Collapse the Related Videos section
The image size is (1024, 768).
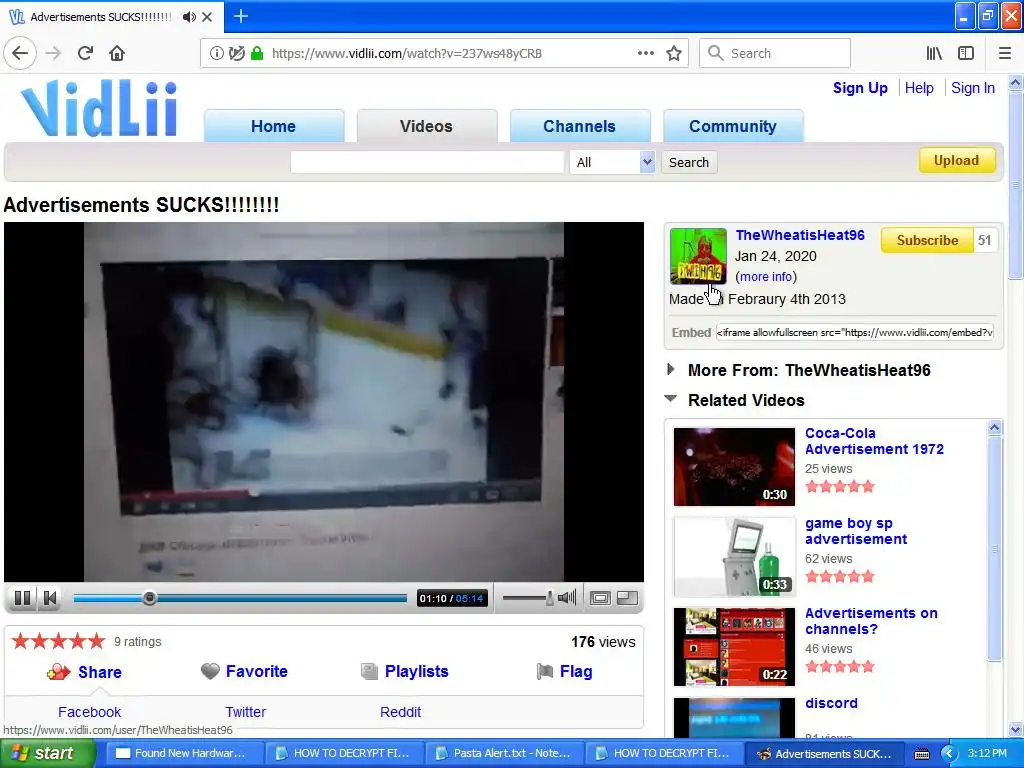pos(671,399)
